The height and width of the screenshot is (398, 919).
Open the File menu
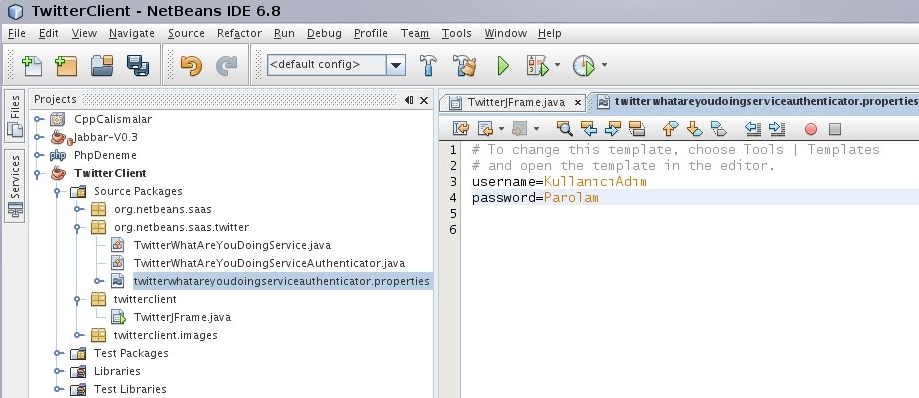point(16,33)
